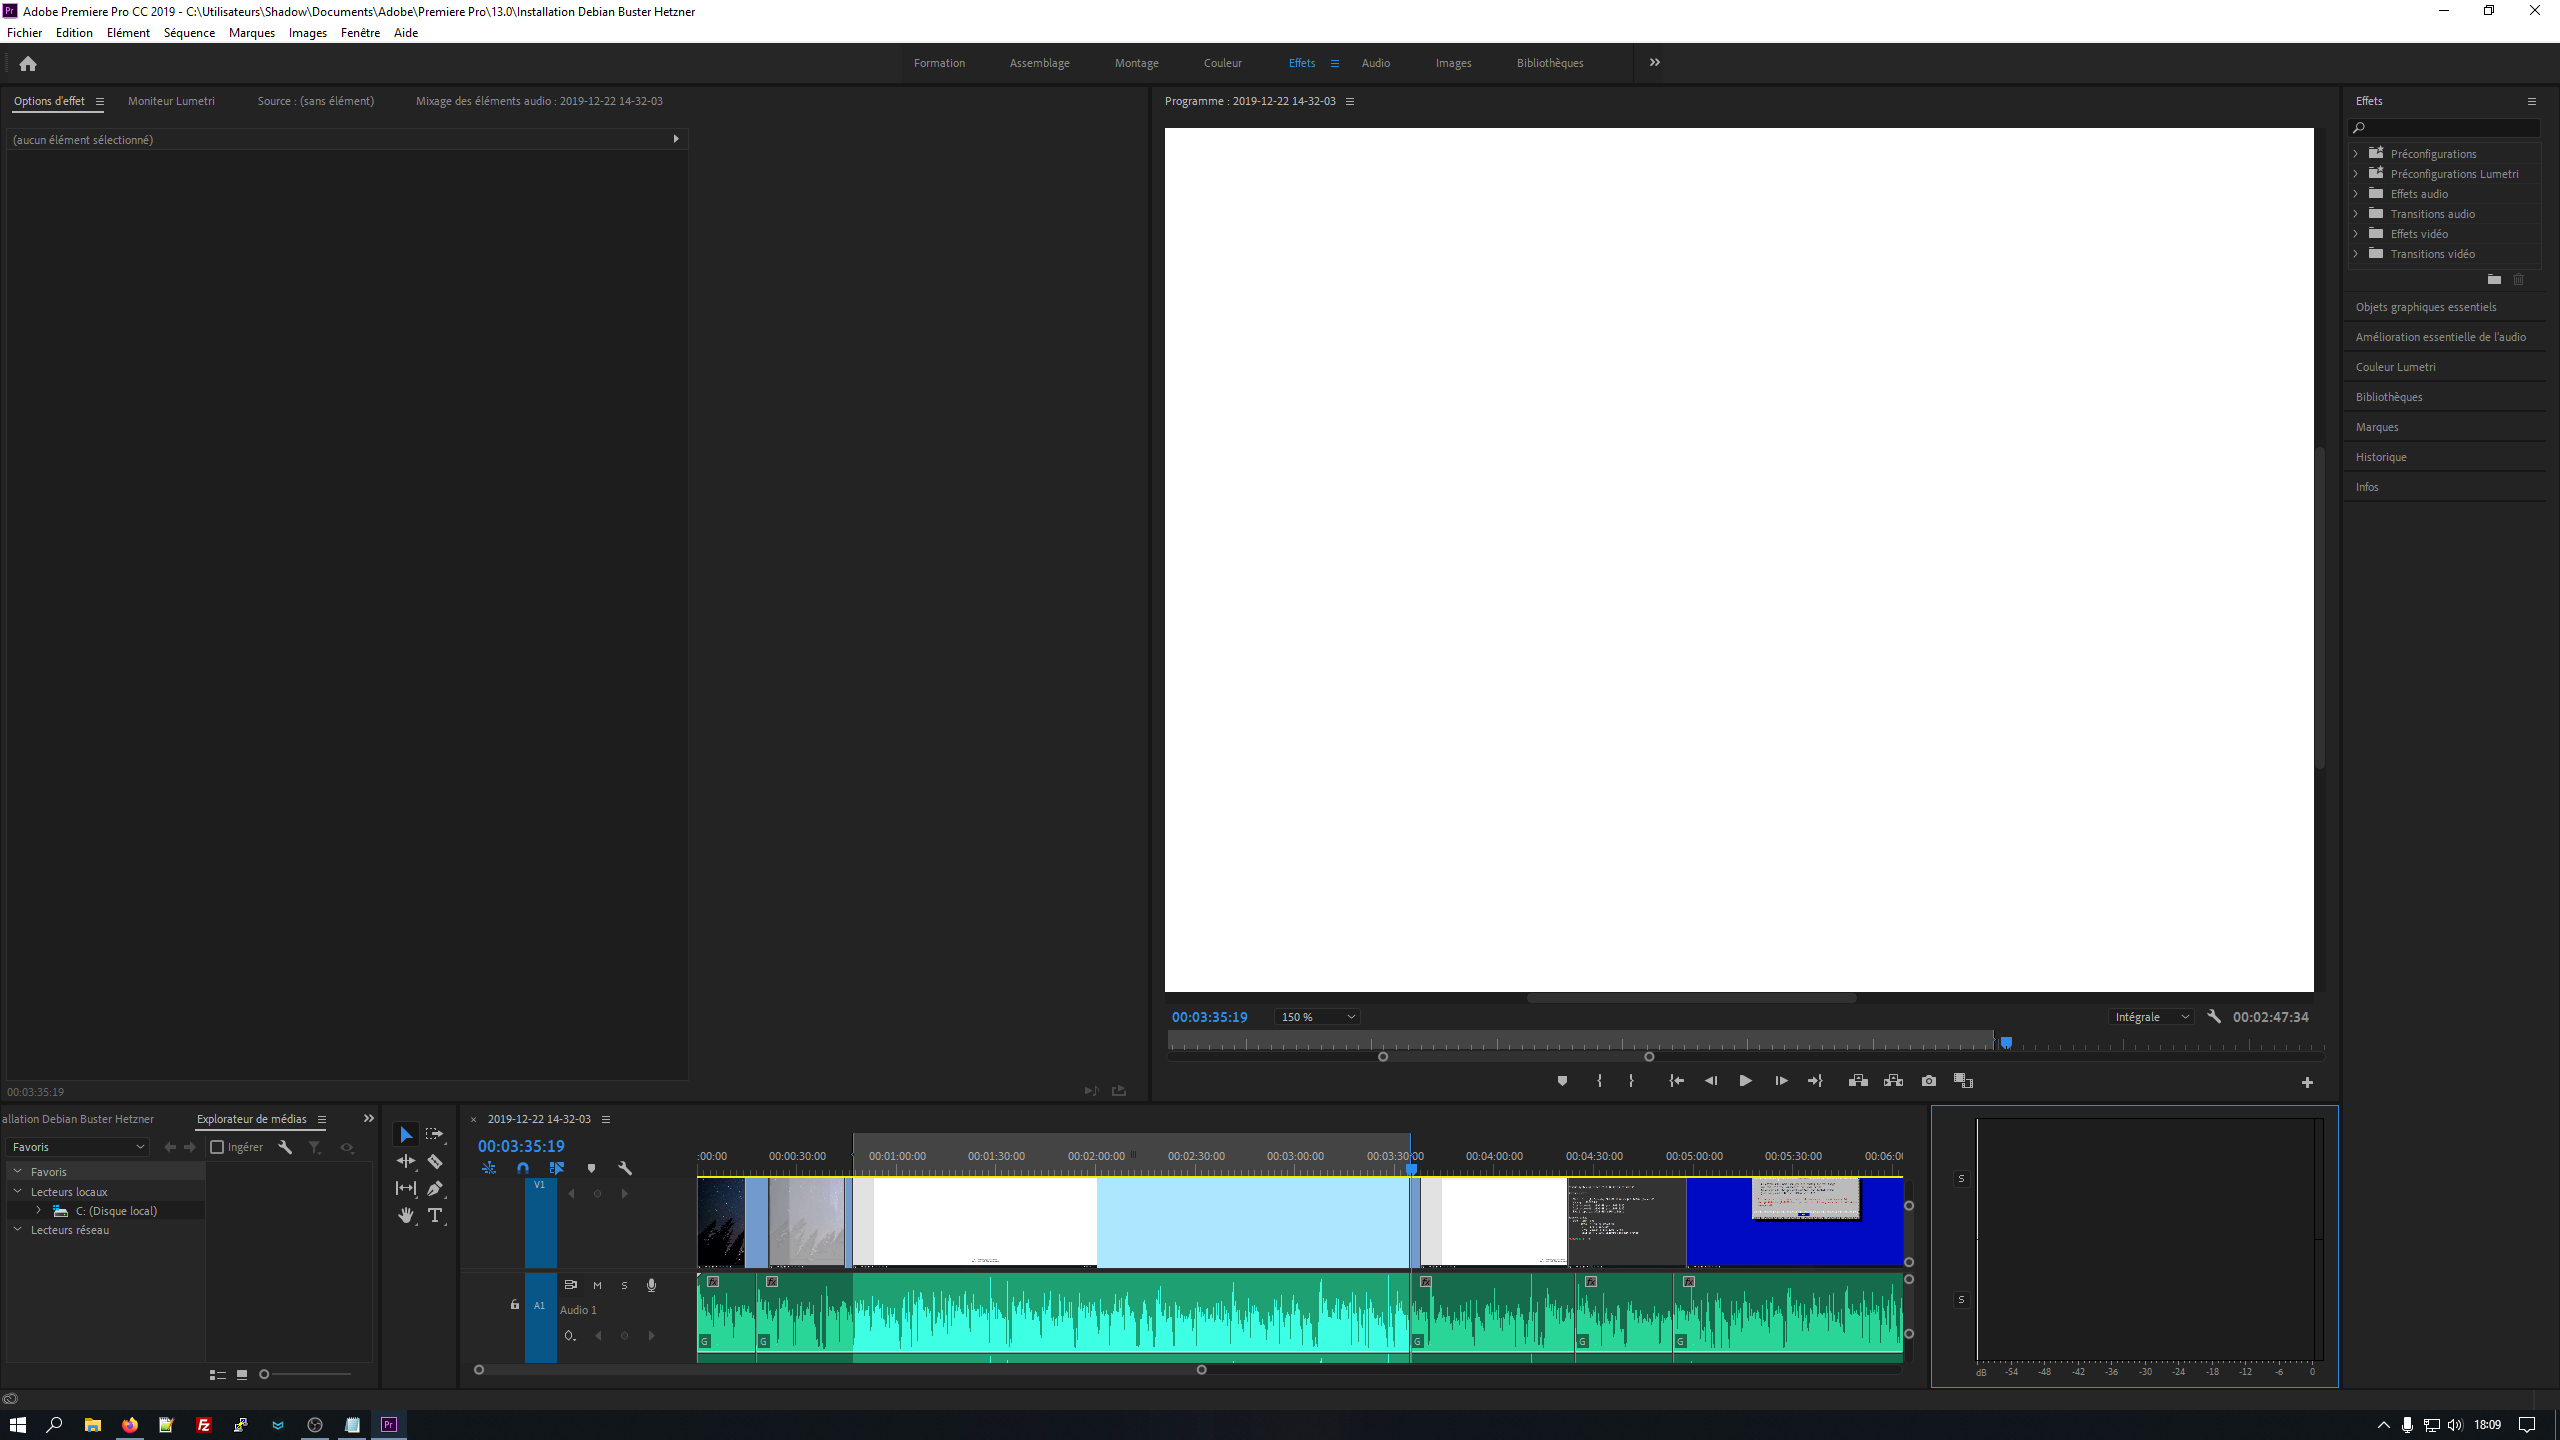Expand the Transitions vidéo folder
This screenshot has width=2560, height=1440.
pyautogui.click(x=2356, y=253)
